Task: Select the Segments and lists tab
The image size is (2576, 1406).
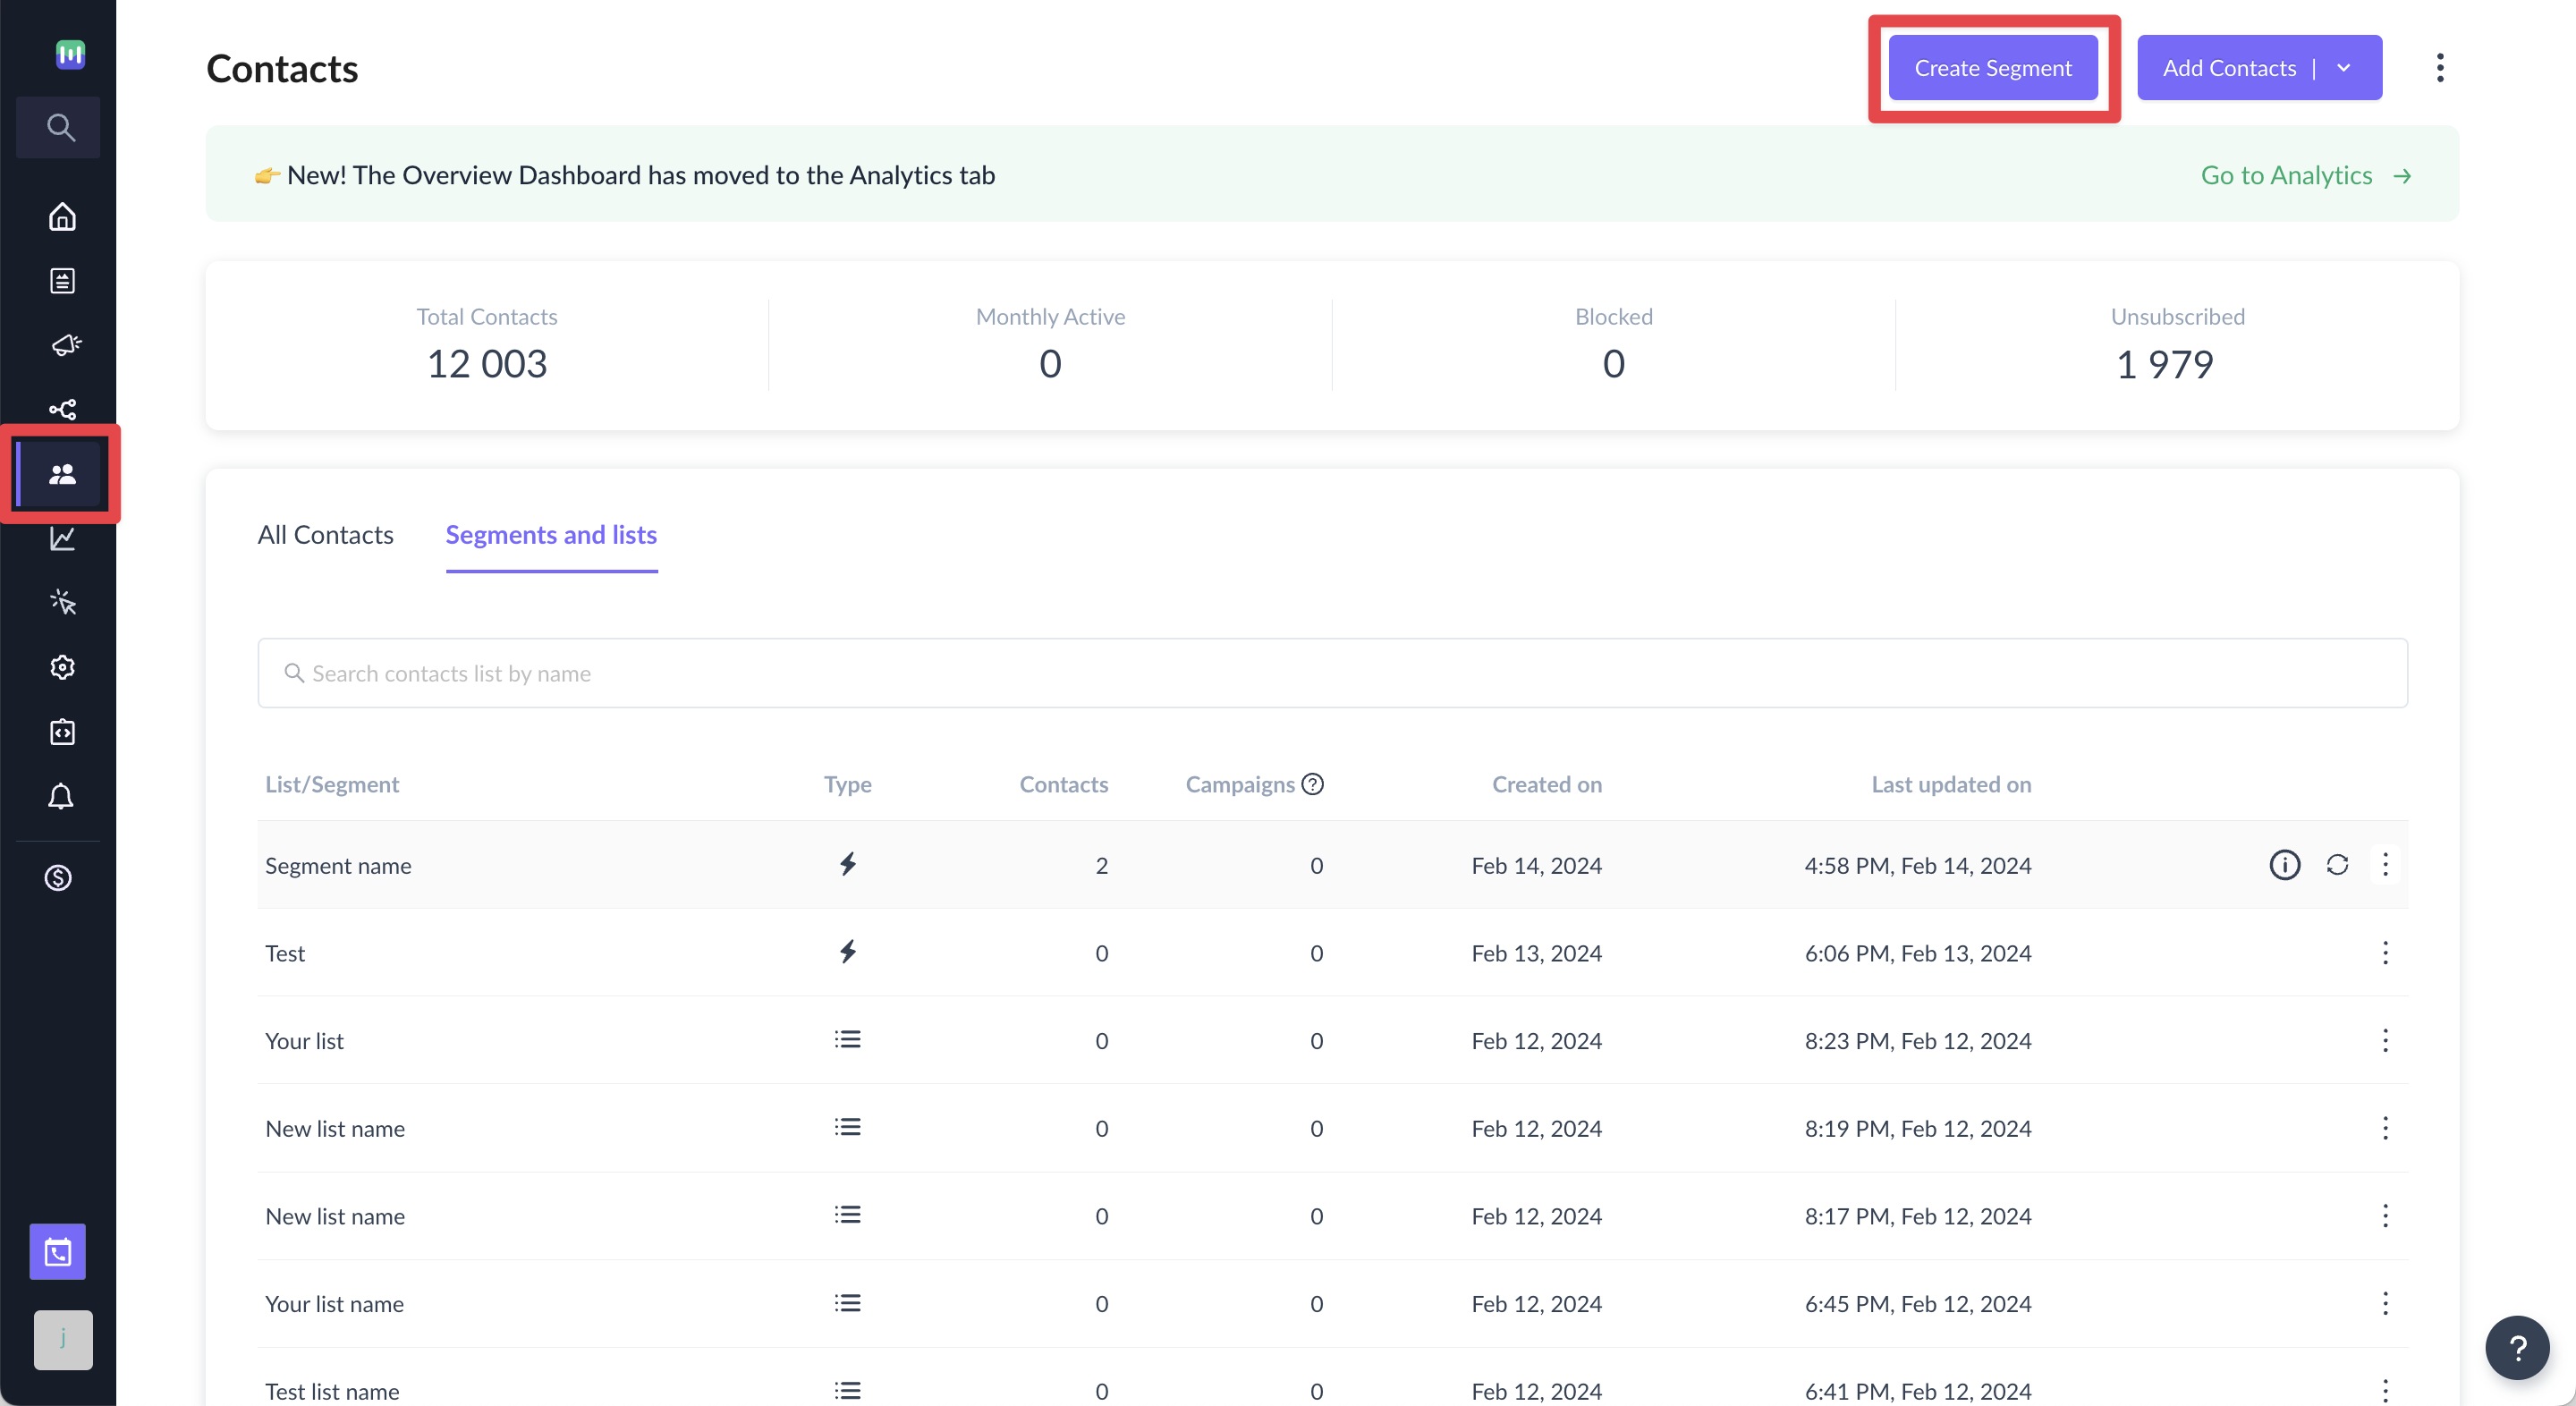Action: tap(550, 533)
